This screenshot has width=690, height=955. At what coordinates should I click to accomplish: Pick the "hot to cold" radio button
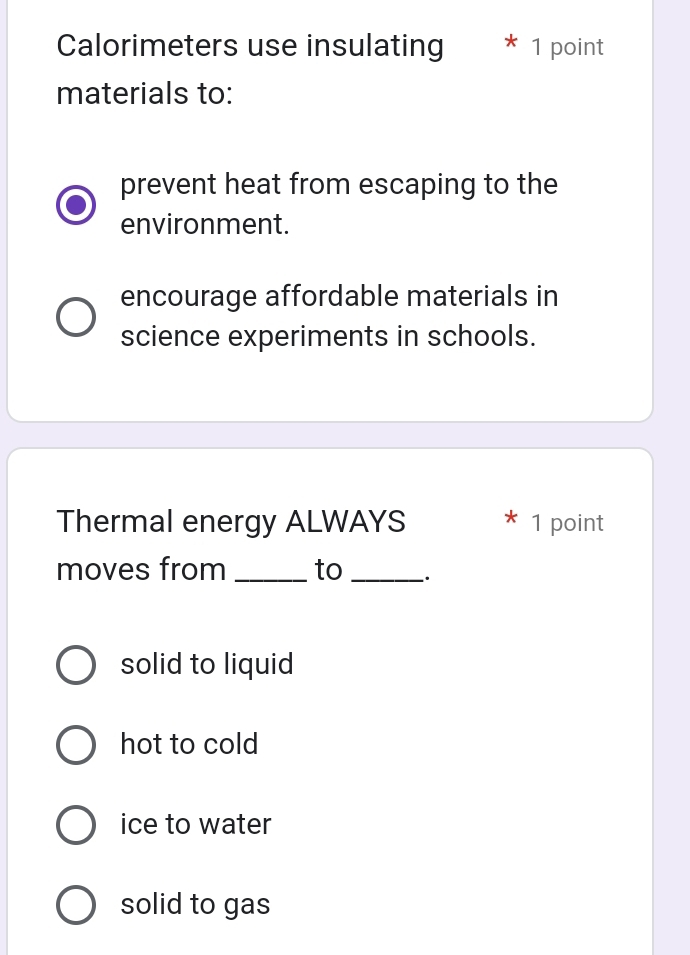pyautogui.click(x=76, y=745)
